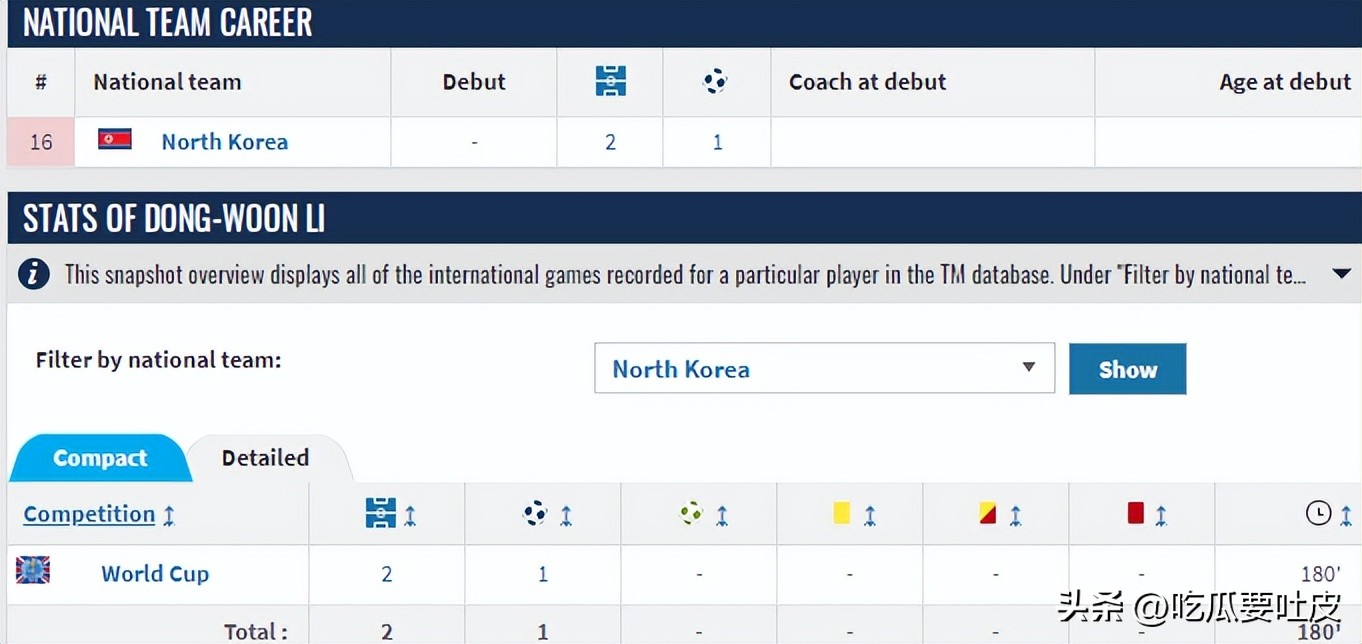Click the appearances count 2 for North Korea
Viewport: 1362px width, 644px height.
610,142
